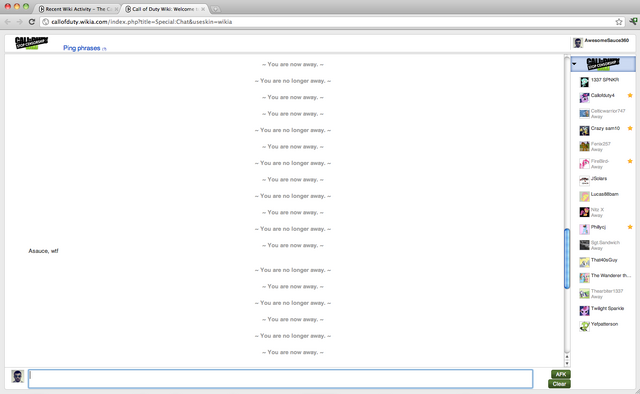Click Sgt.Sandwich's avatar

584,245
